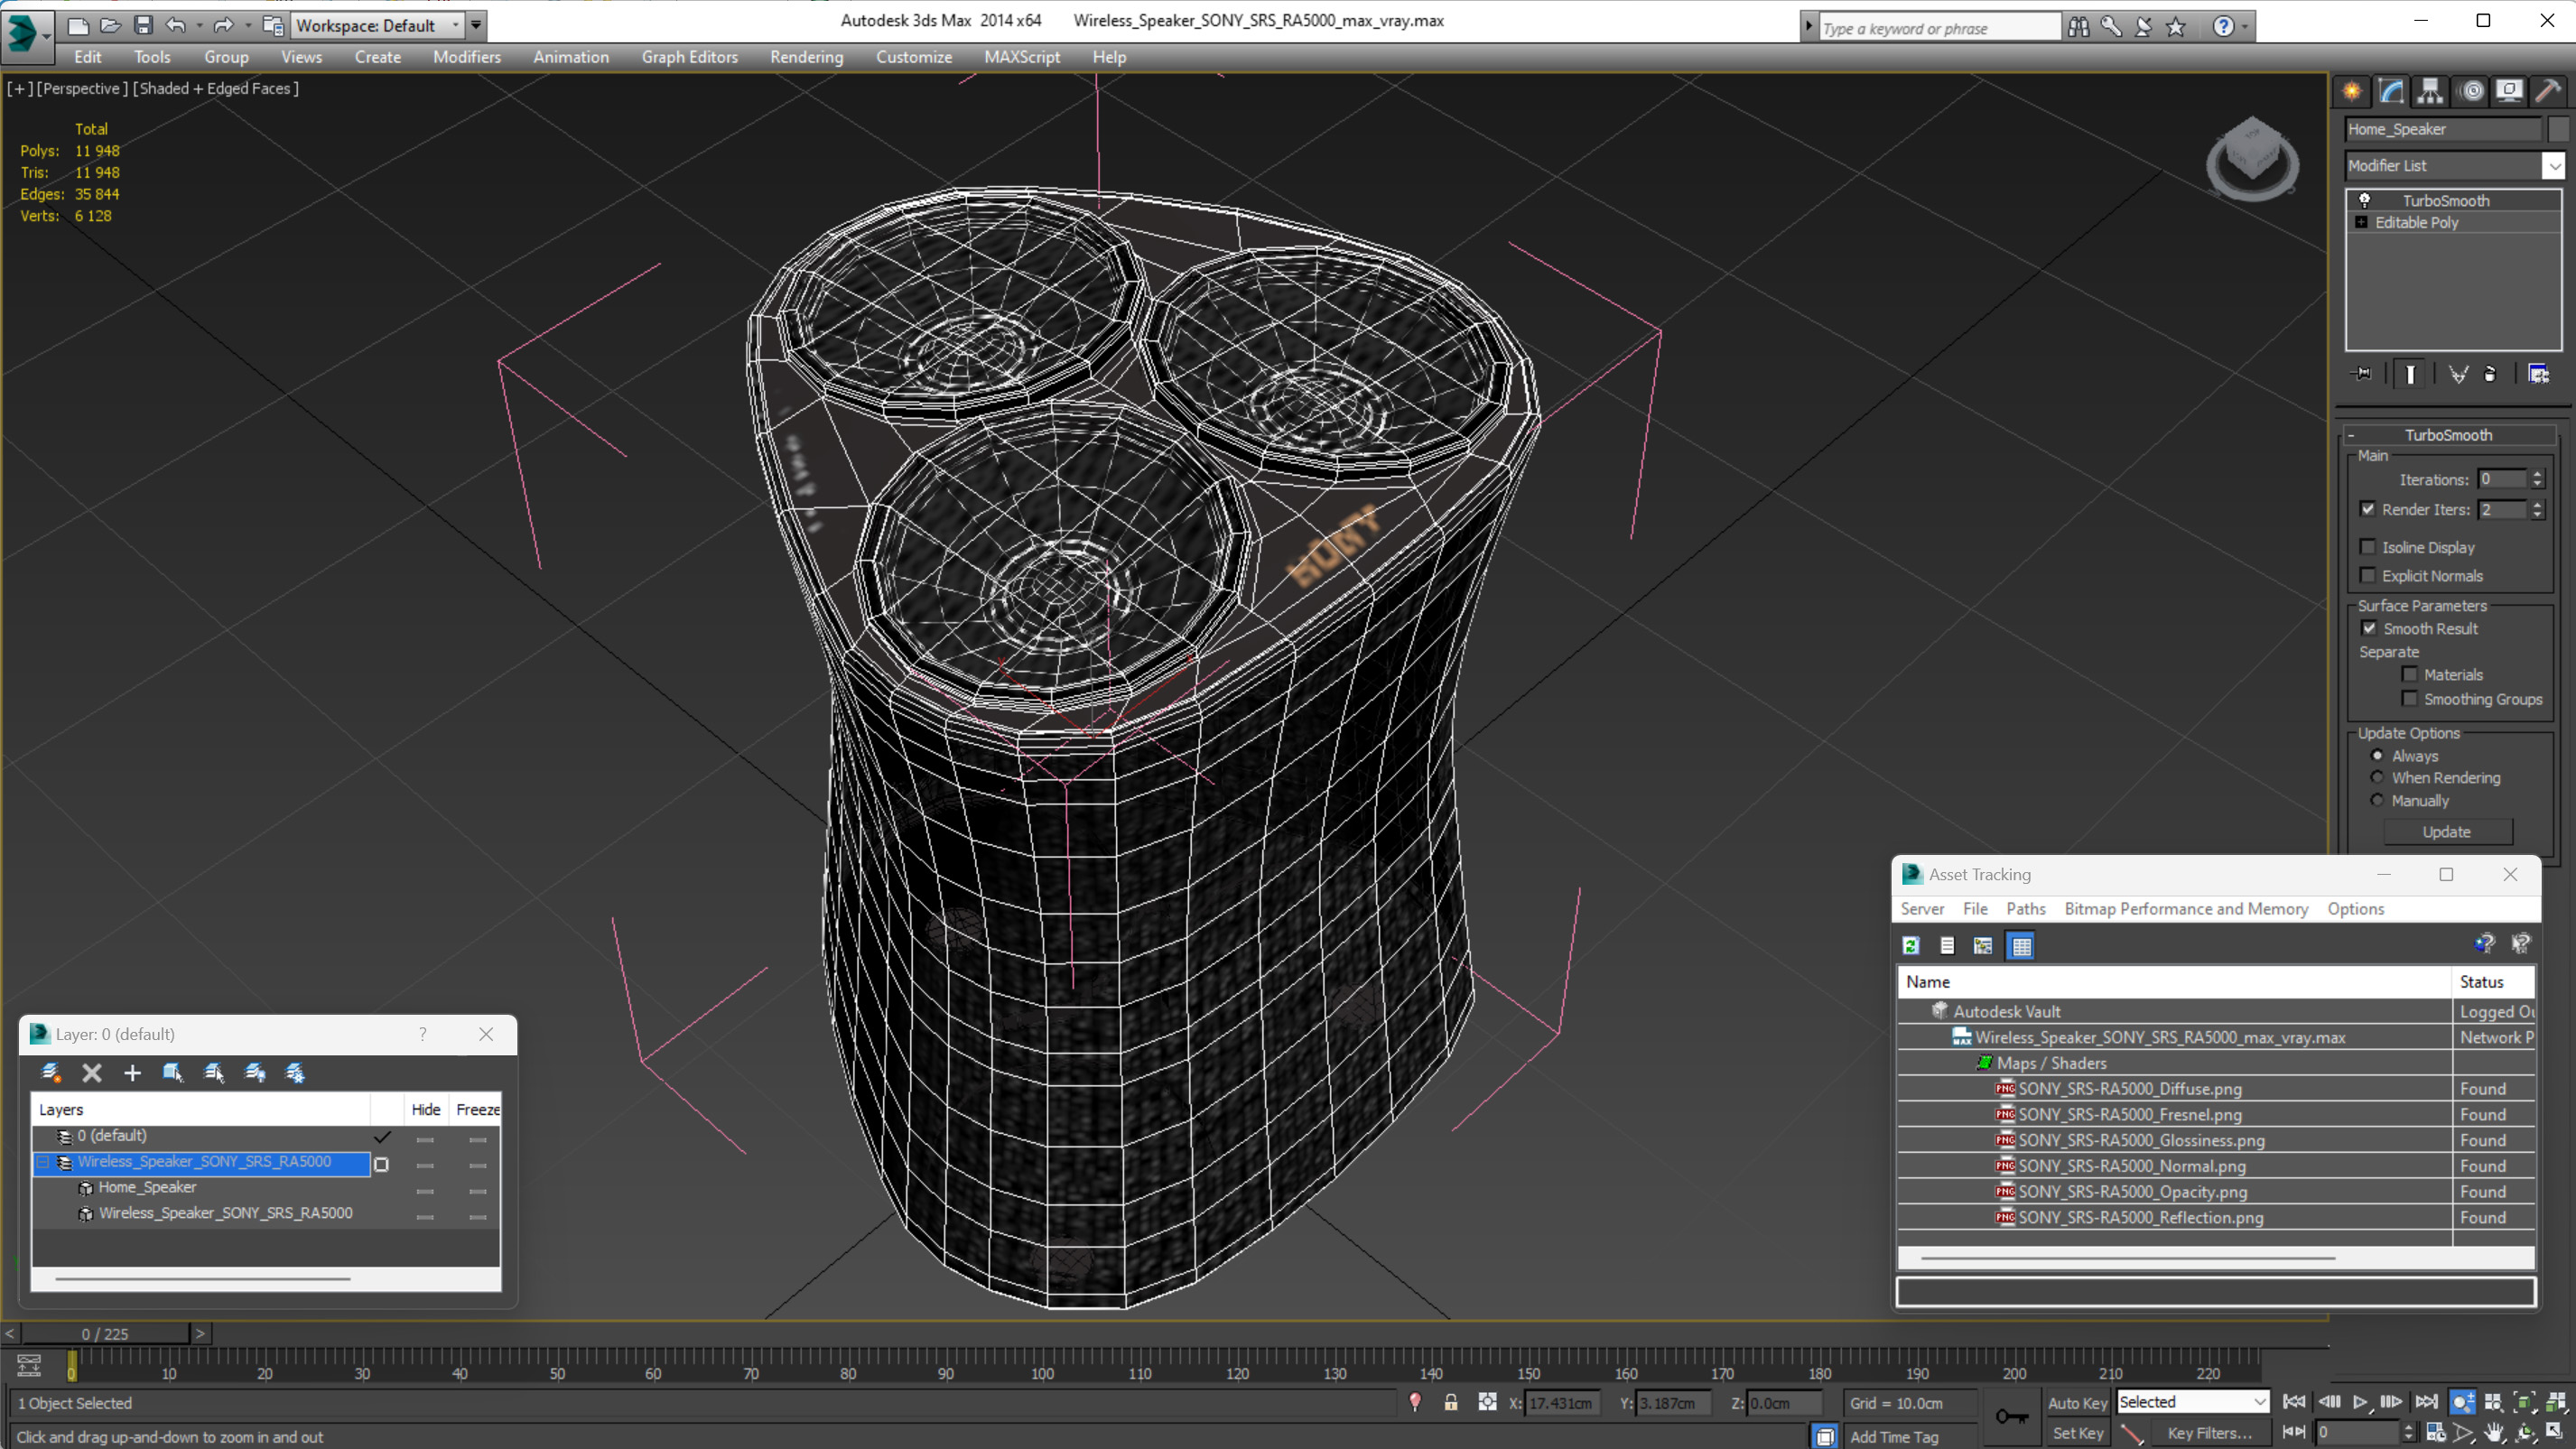Click the SONY_SRS-RA5000_Diffuse.png asset
Image resolution: width=2576 pixels, height=1449 pixels.
2130,1088
